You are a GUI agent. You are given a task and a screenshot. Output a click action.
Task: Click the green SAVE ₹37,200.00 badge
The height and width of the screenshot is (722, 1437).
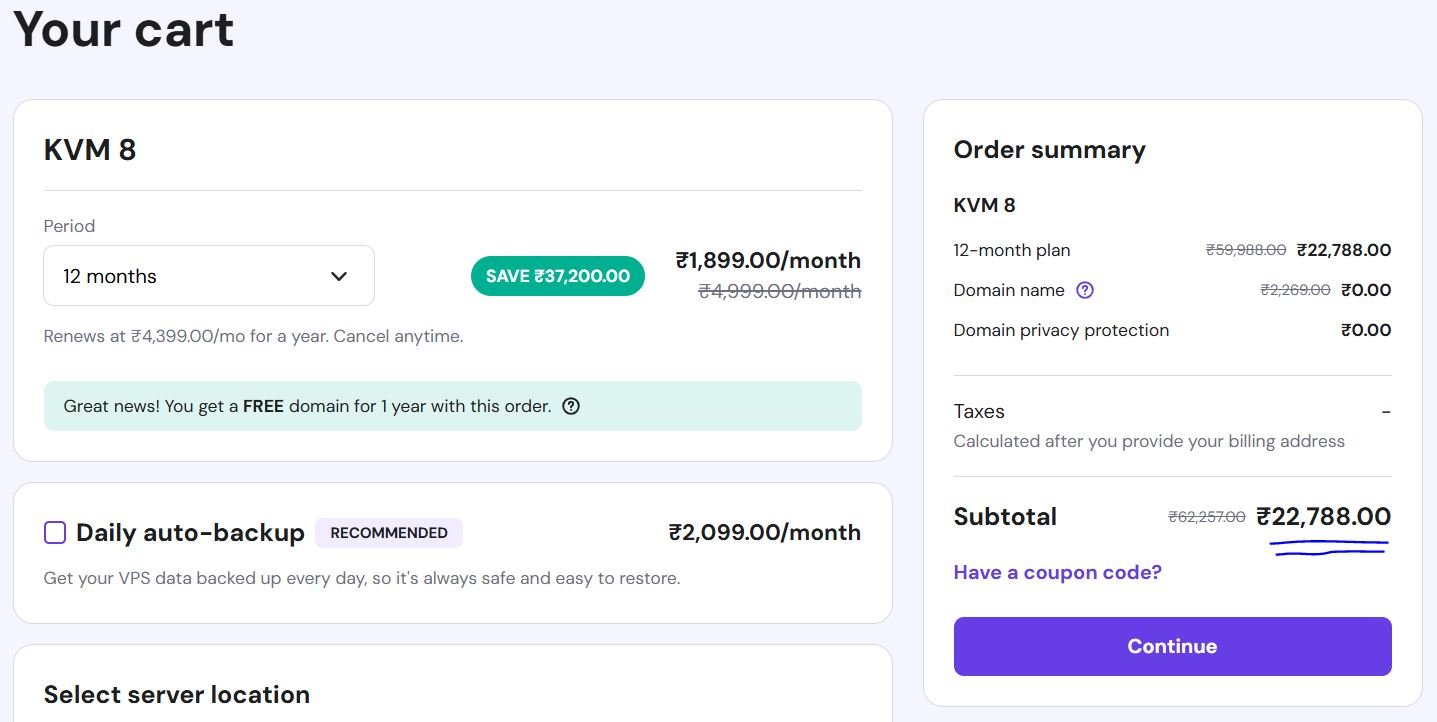click(x=557, y=276)
